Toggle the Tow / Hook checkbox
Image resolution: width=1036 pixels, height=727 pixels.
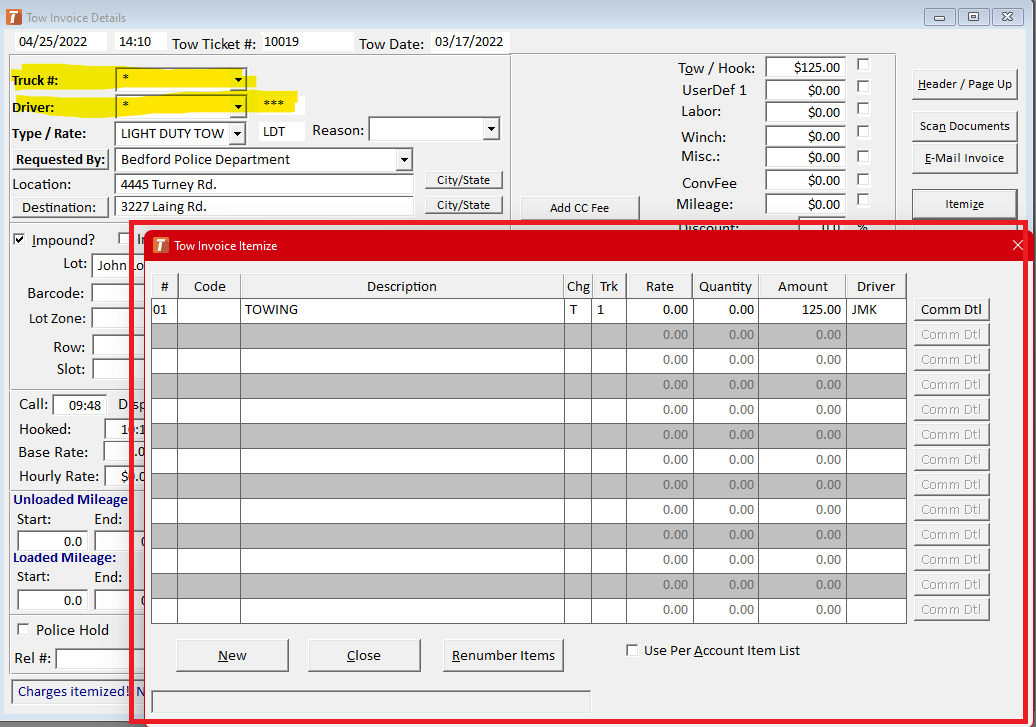pos(863,65)
